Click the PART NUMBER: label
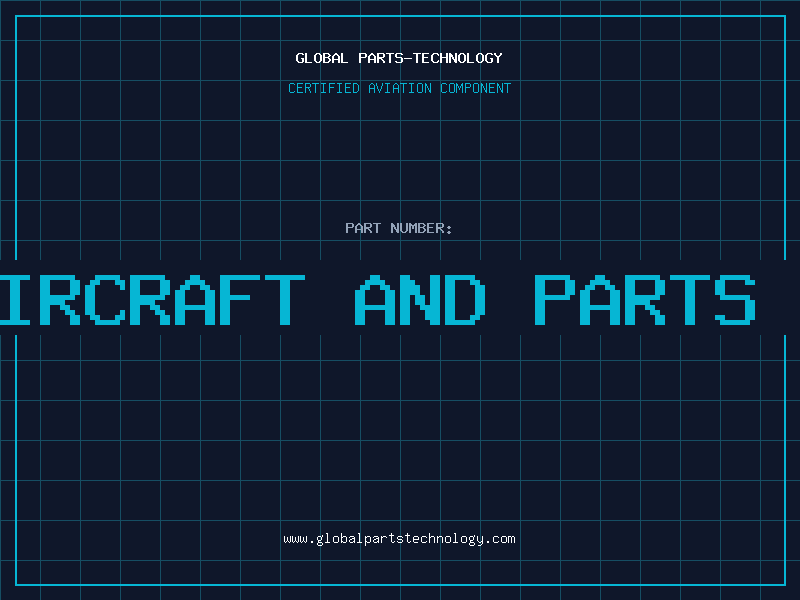Image resolution: width=800 pixels, height=600 pixels. click(x=398, y=228)
